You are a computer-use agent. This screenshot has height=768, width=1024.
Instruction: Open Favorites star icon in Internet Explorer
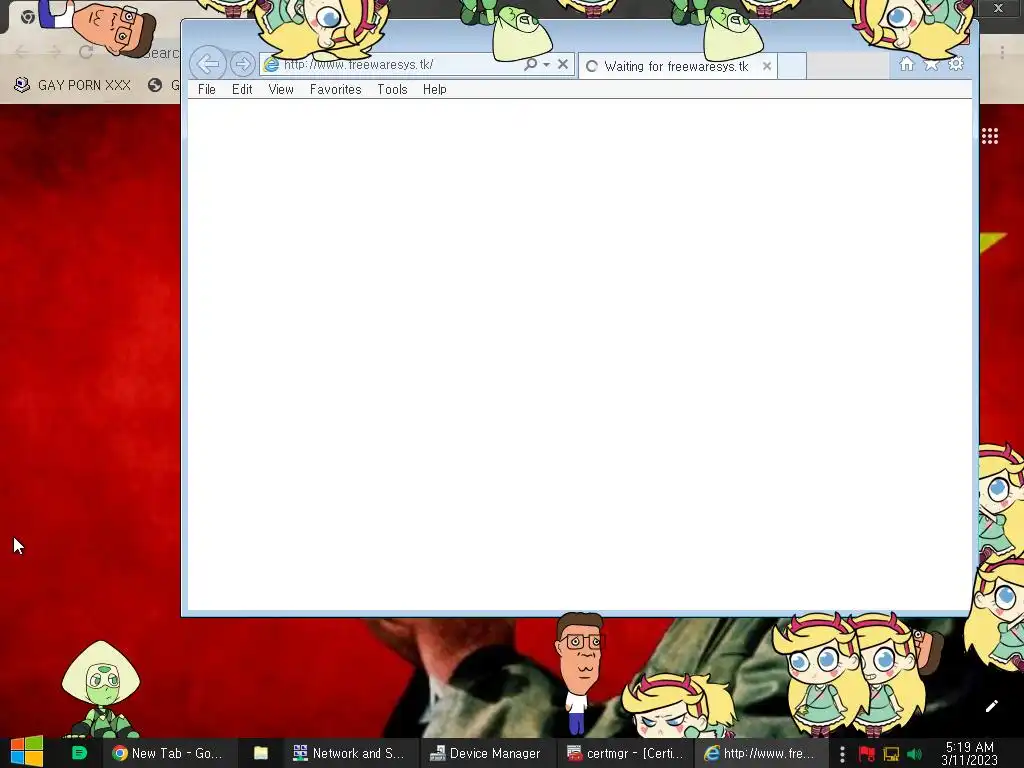(x=931, y=64)
